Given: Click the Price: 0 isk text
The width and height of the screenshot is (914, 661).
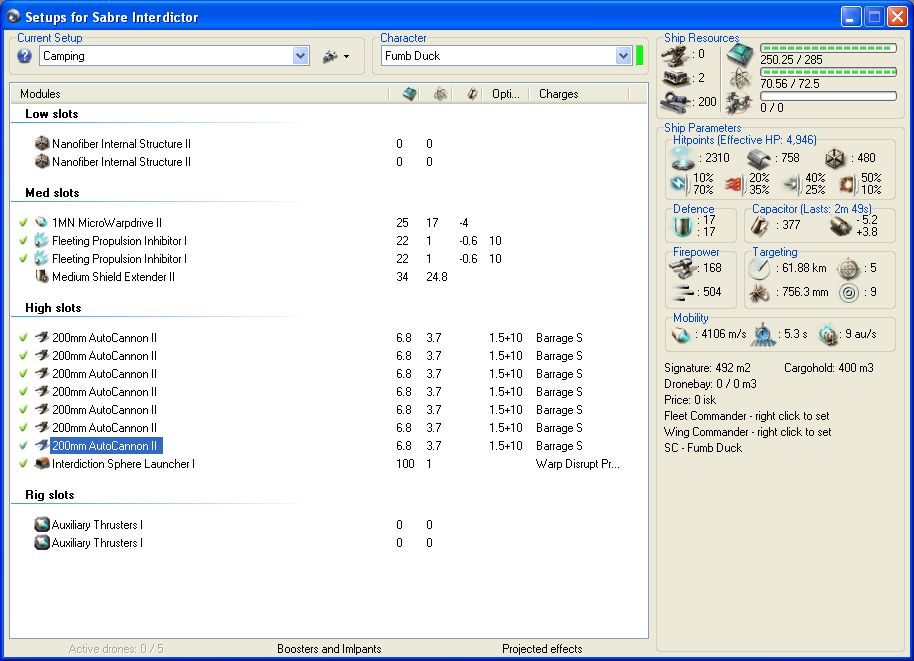Looking at the screenshot, I should click(690, 400).
